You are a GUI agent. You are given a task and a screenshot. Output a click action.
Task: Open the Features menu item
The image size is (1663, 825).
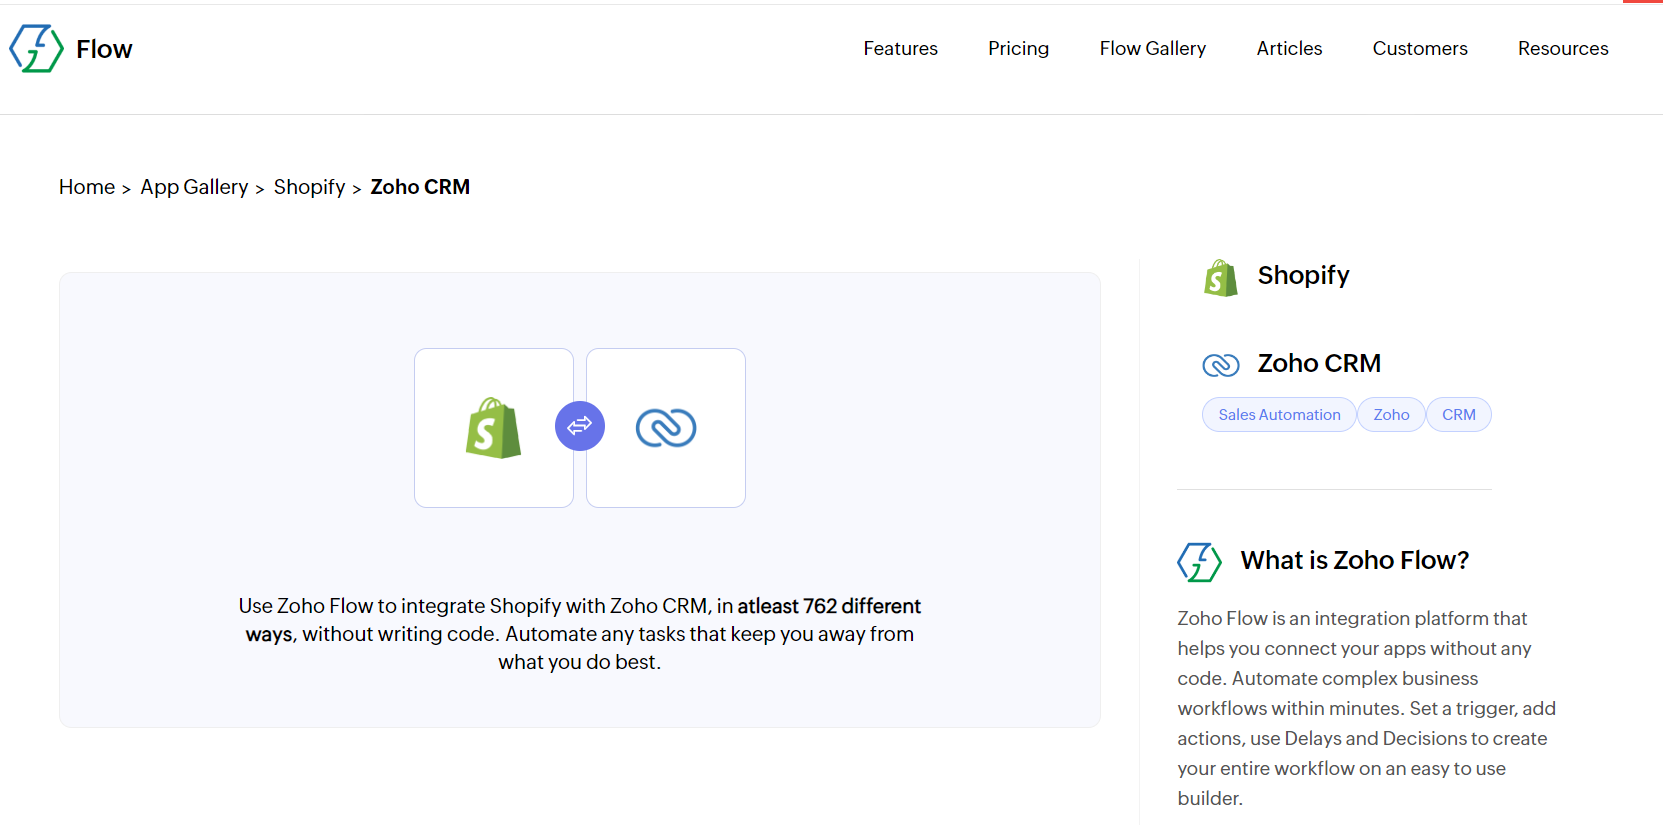[x=900, y=48]
